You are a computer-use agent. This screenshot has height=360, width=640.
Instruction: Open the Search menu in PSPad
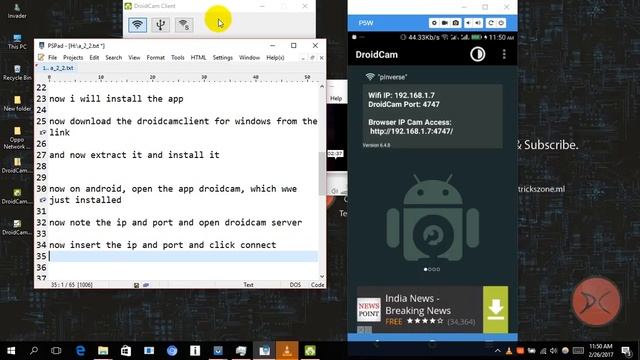pyautogui.click(x=113, y=58)
